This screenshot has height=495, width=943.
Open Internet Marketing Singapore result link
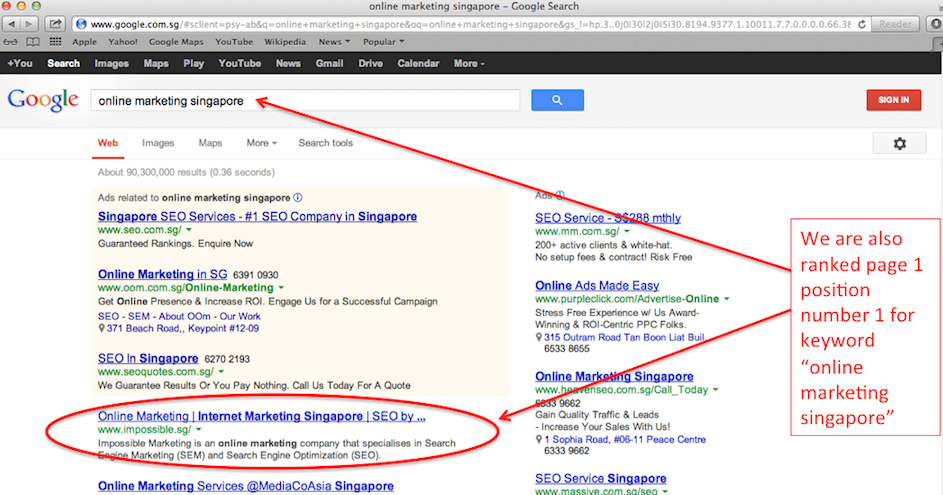[262, 416]
